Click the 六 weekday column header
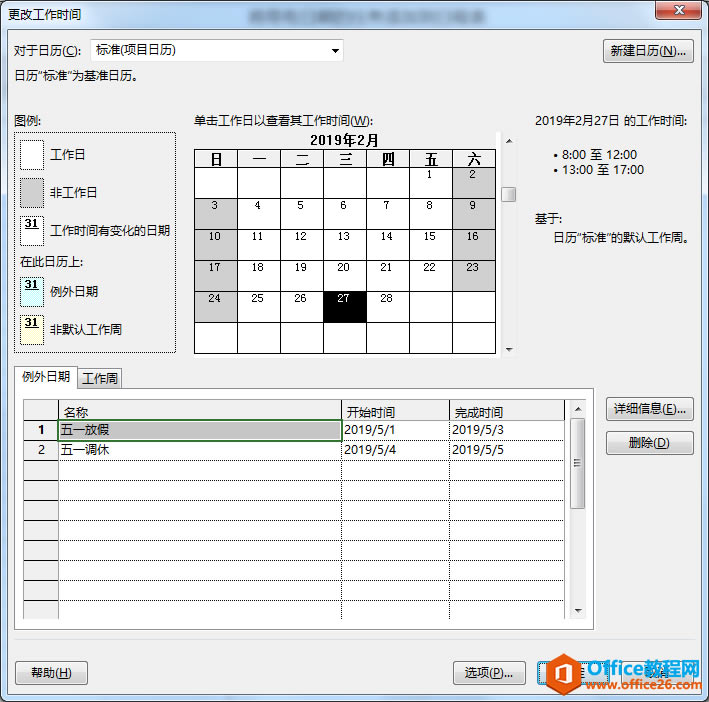The width and height of the screenshot is (709, 702). (x=473, y=159)
